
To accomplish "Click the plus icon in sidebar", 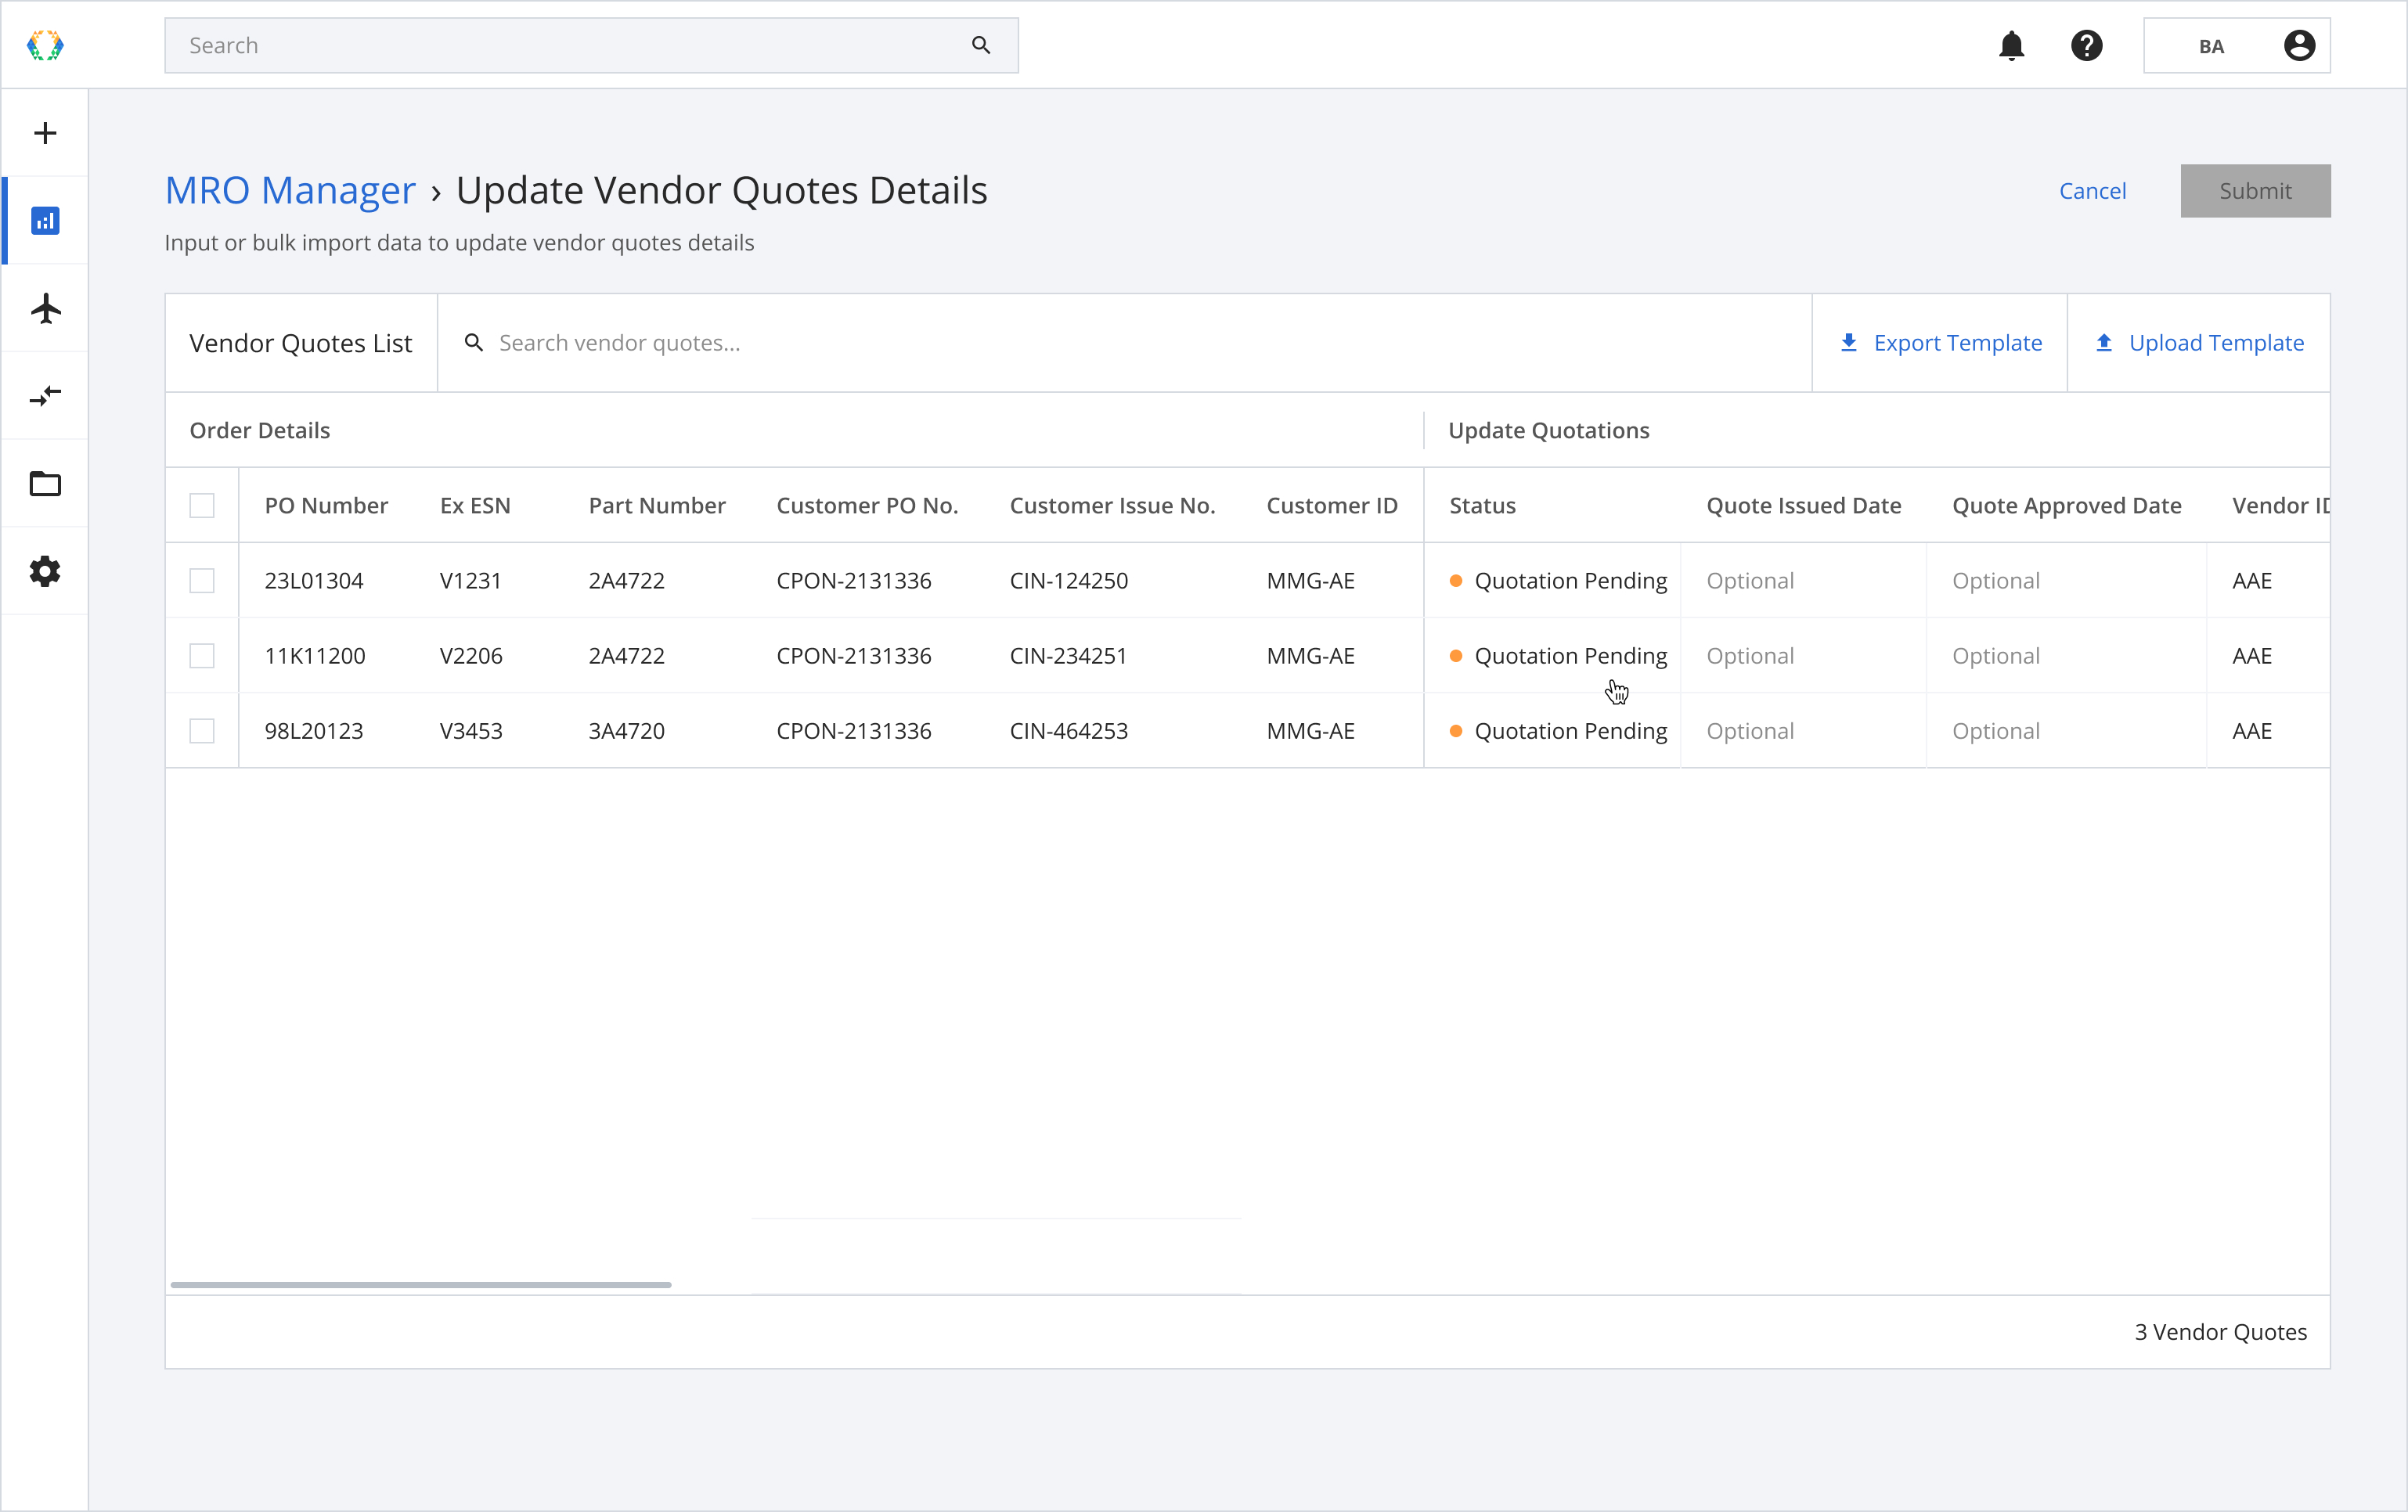I will (45, 133).
